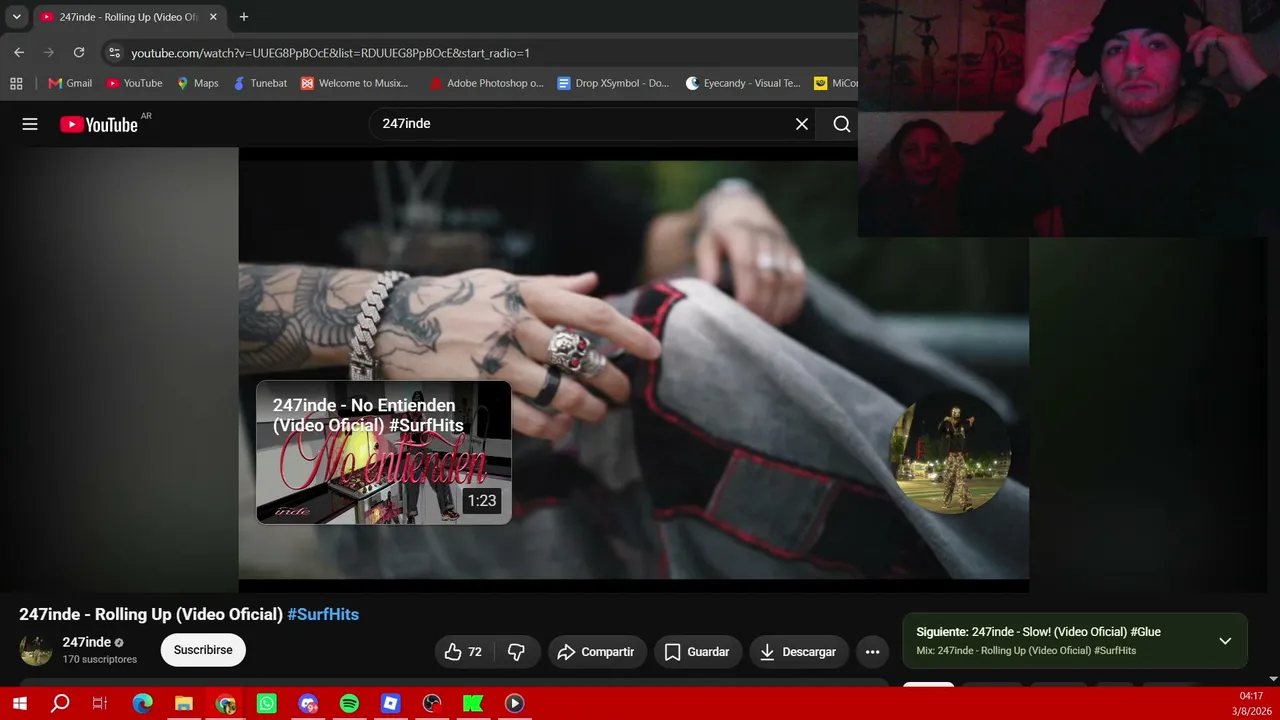Click the 170 suscriptores count text

point(99,660)
